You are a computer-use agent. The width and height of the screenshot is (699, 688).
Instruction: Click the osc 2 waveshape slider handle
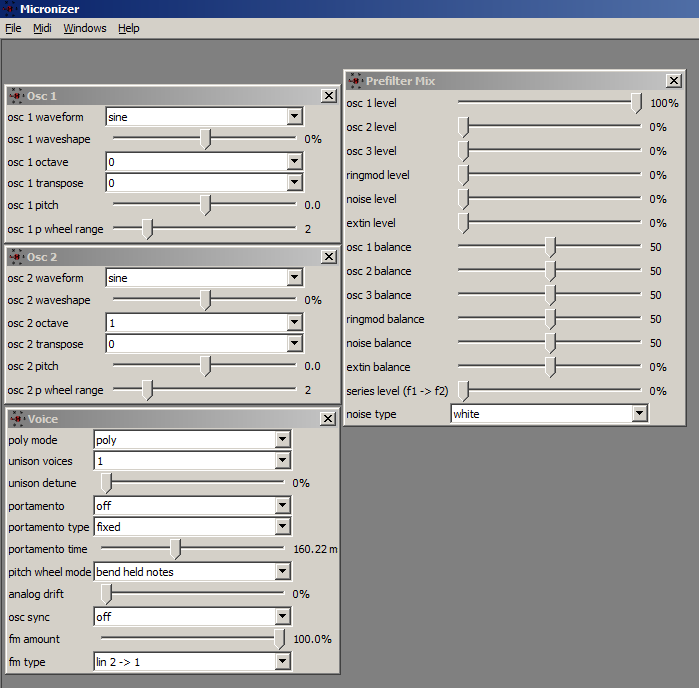click(x=205, y=300)
